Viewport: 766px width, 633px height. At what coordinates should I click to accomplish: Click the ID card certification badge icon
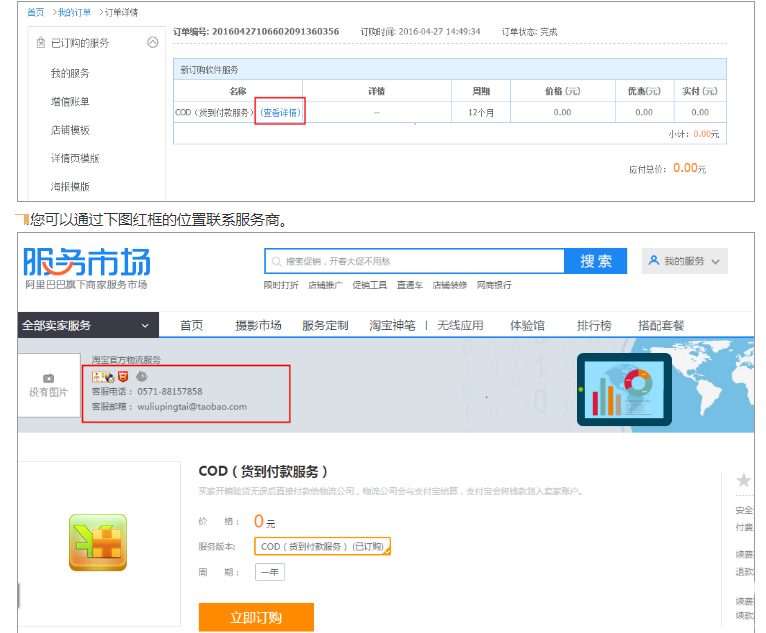tap(103, 377)
